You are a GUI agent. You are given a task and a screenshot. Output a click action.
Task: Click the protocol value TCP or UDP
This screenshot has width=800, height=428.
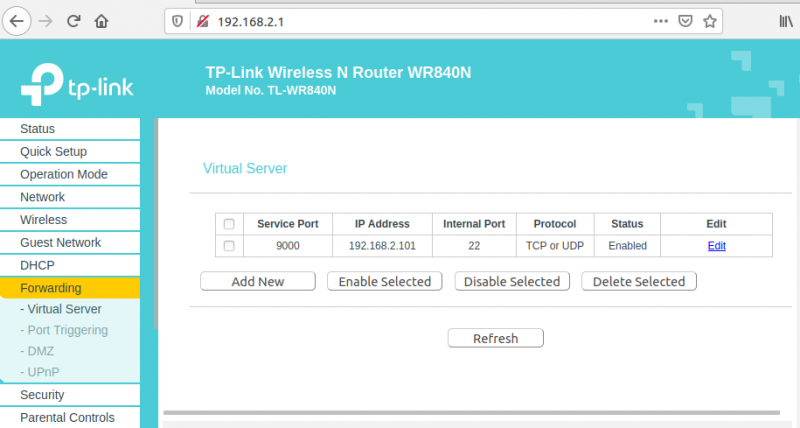pyautogui.click(x=555, y=246)
